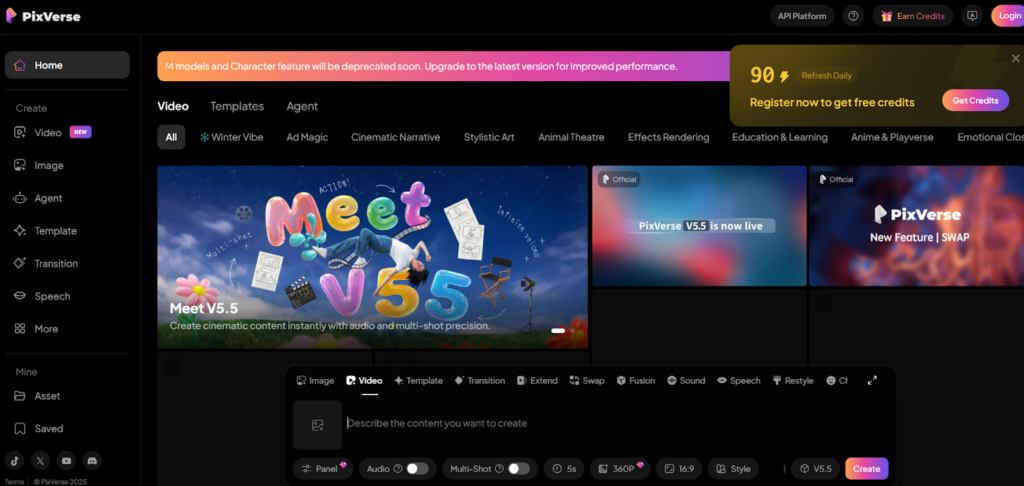This screenshot has height=486, width=1024.
Task: Click the download app icon beside Login
Action: tap(971, 16)
